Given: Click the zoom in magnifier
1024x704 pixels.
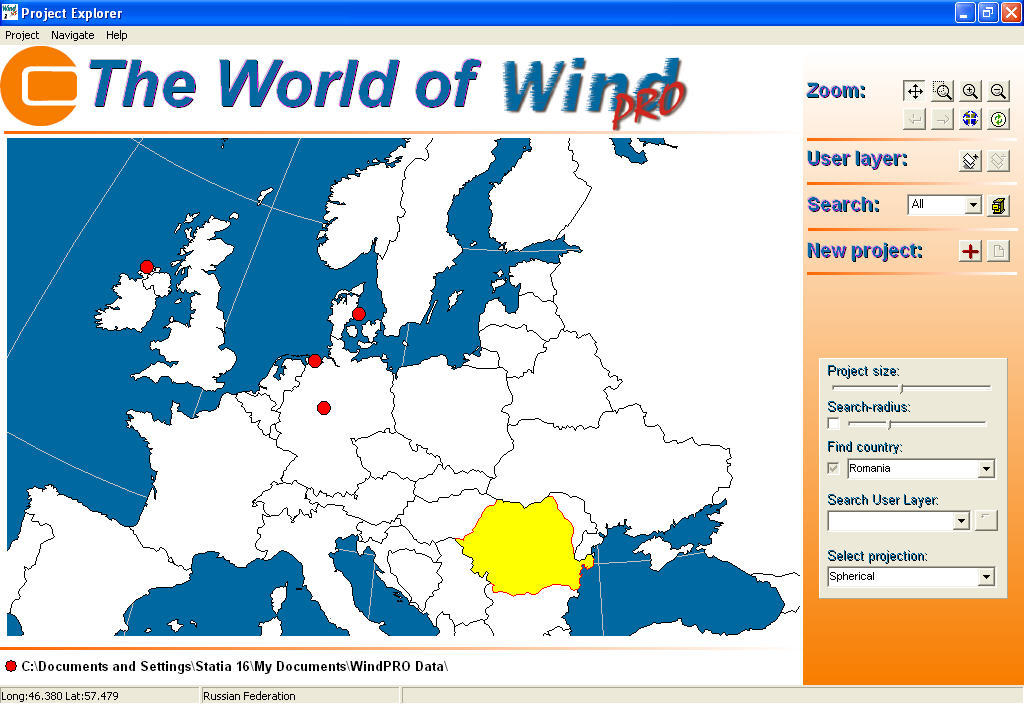Looking at the screenshot, I should [970, 91].
